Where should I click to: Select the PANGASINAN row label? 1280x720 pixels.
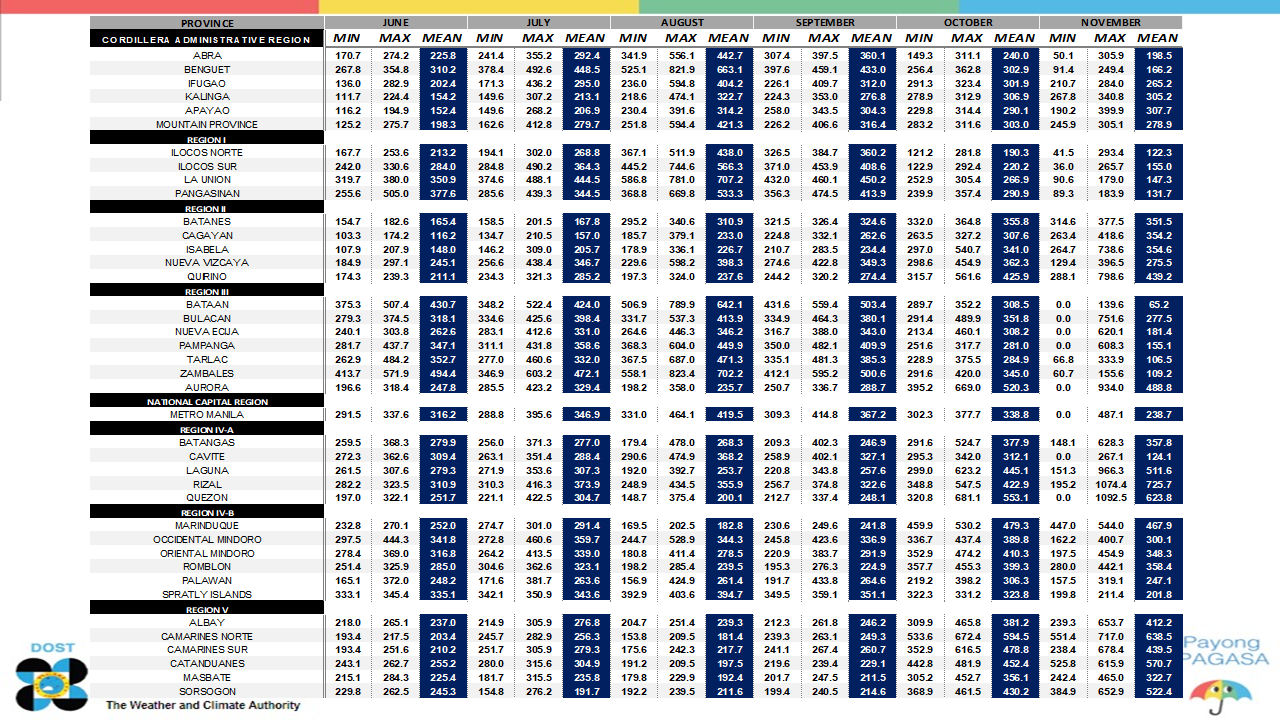pos(207,194)
